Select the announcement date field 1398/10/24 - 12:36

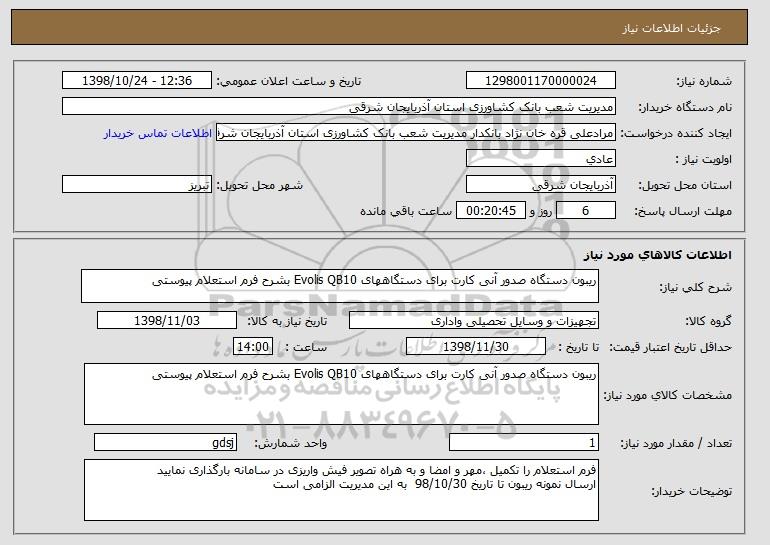point(137,81)
